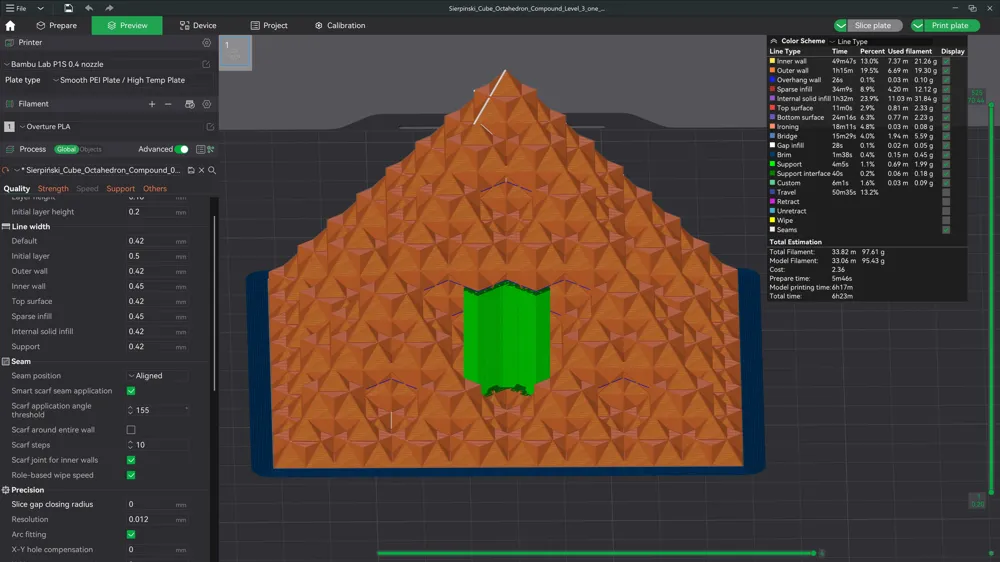This screenshot has width=1000, height=562.
Task: Open the Strength settings tab
Action: point(53,188)
